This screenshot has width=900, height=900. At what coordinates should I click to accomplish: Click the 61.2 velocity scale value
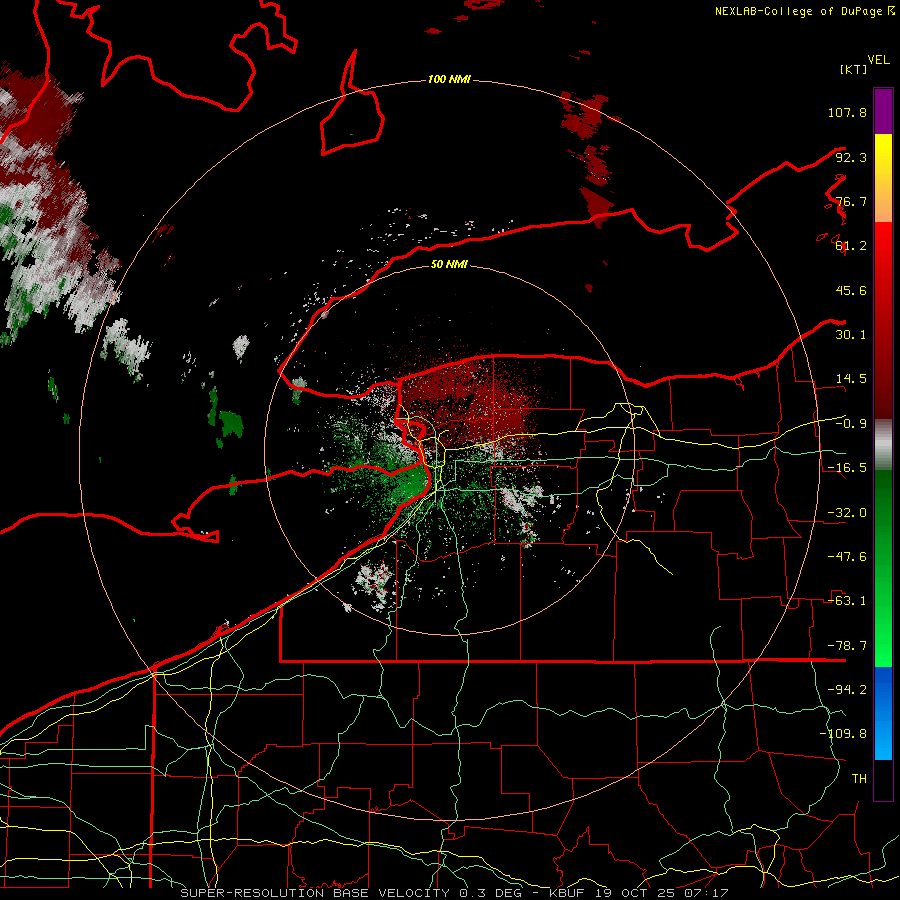[851, 246]
